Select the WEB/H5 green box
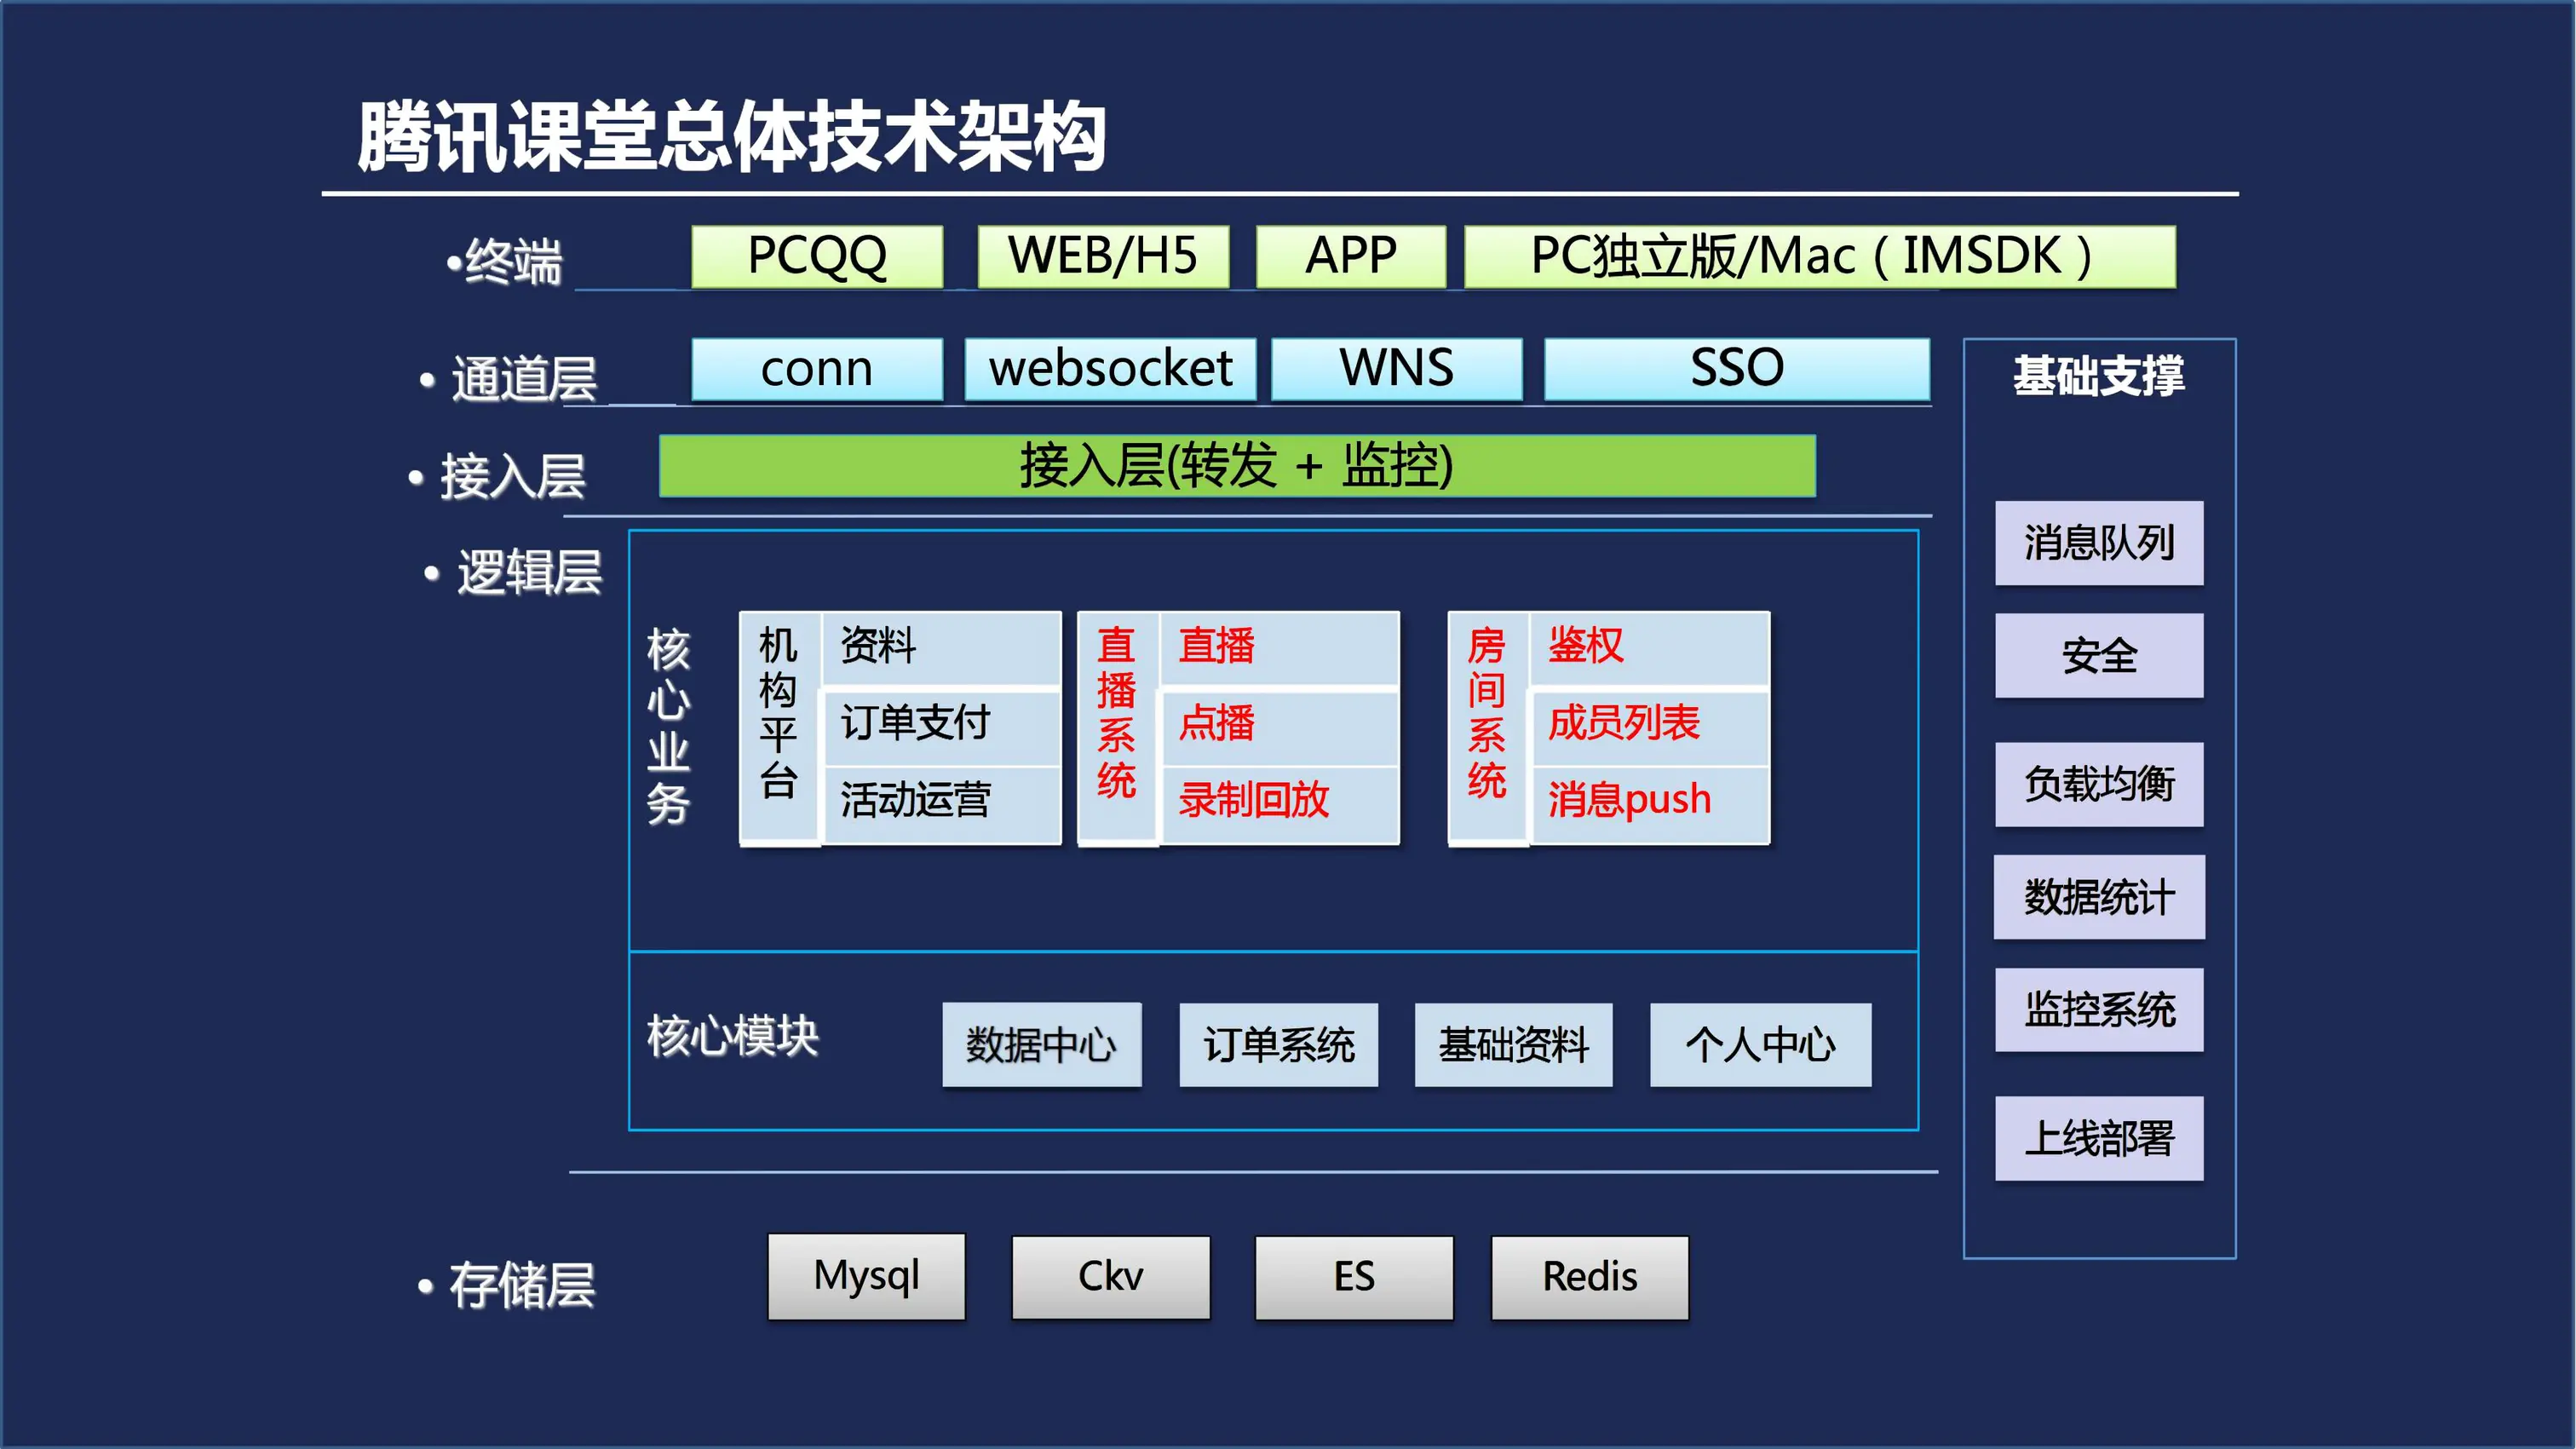Viewport: 2576px width, 1449px height. 1102,257
